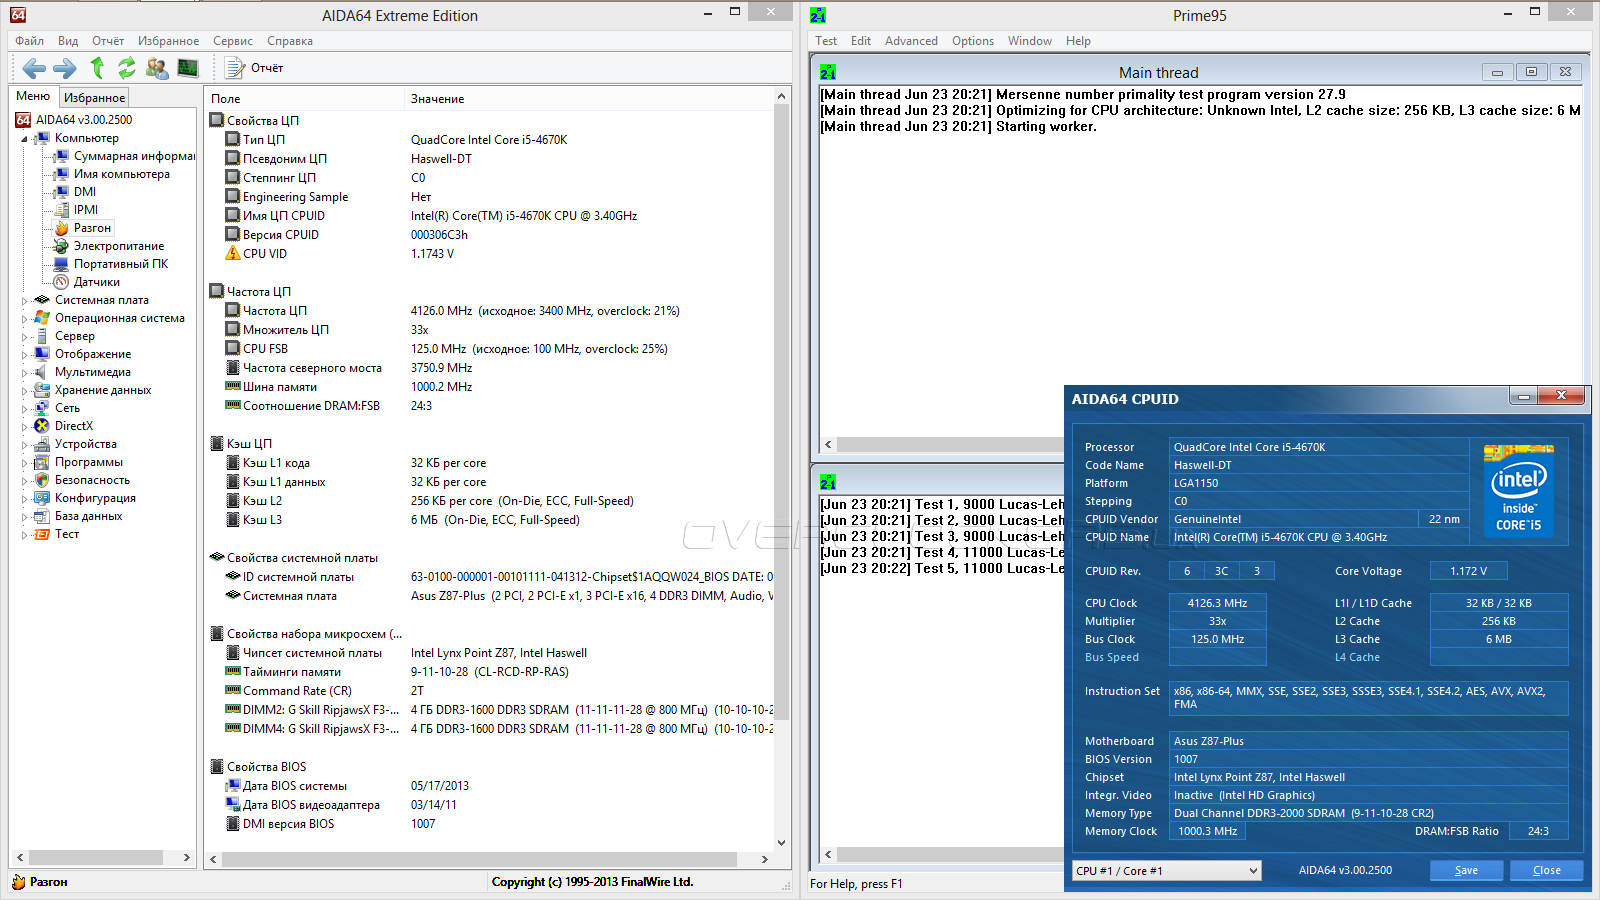Select the Разгон flame icon in tree
Screen dimensions: 1600x900
(x=62, y=228)
